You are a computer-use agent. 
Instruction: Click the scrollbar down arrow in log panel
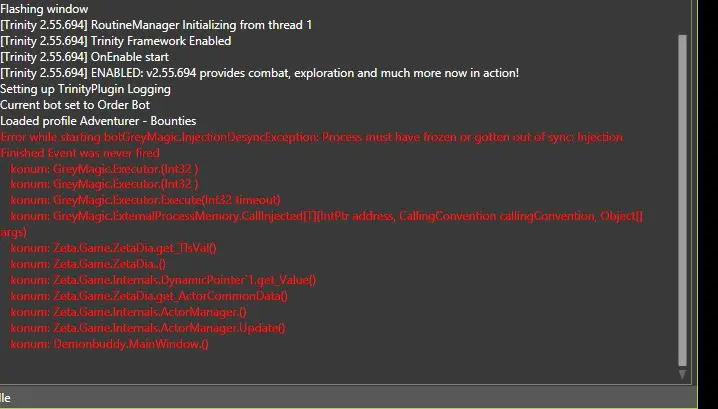(x=683, y=375)
